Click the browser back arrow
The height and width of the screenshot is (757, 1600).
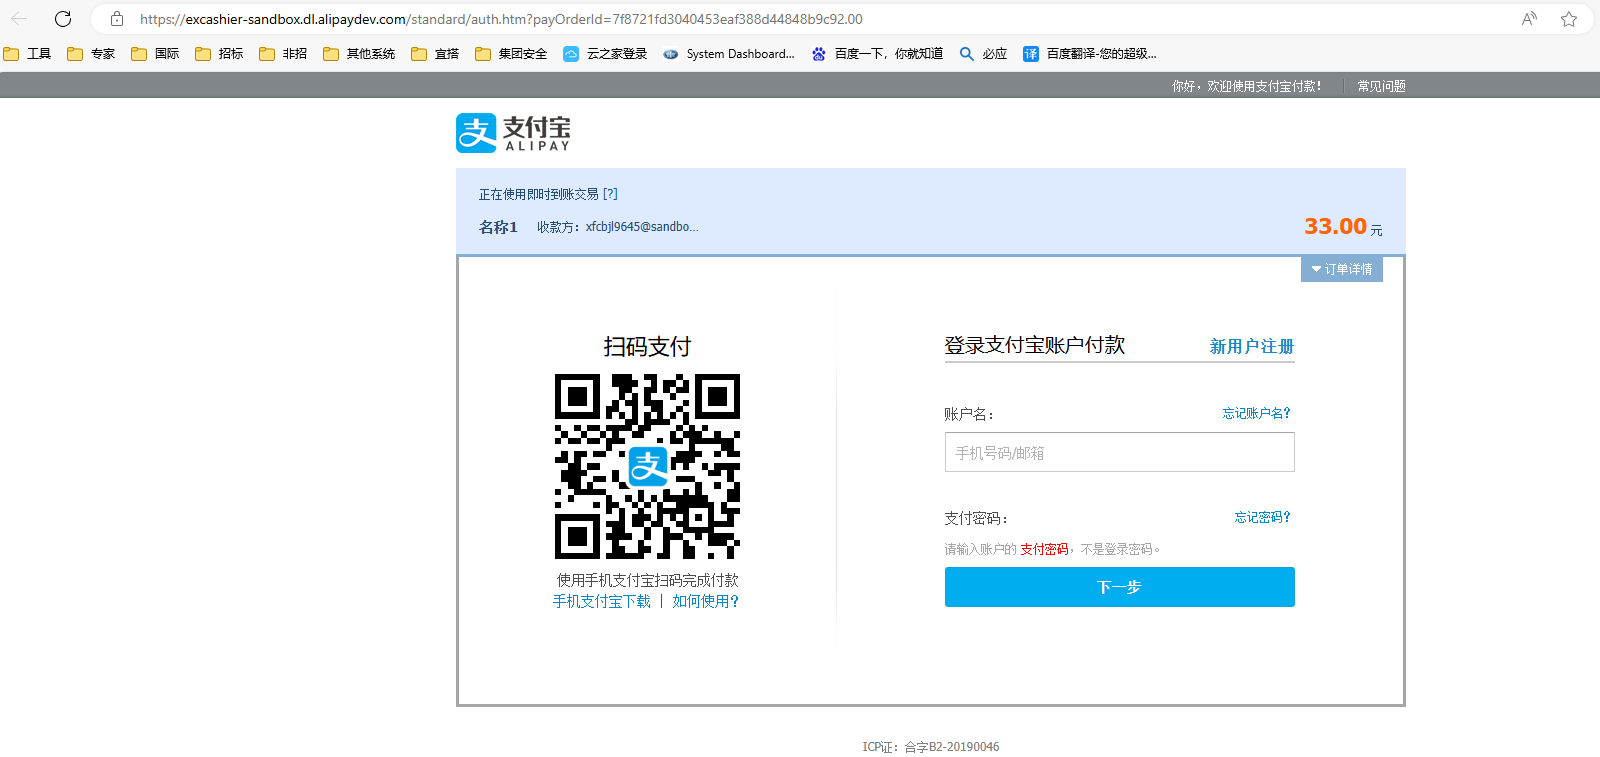pyautogui.click(x=19, y=19)
